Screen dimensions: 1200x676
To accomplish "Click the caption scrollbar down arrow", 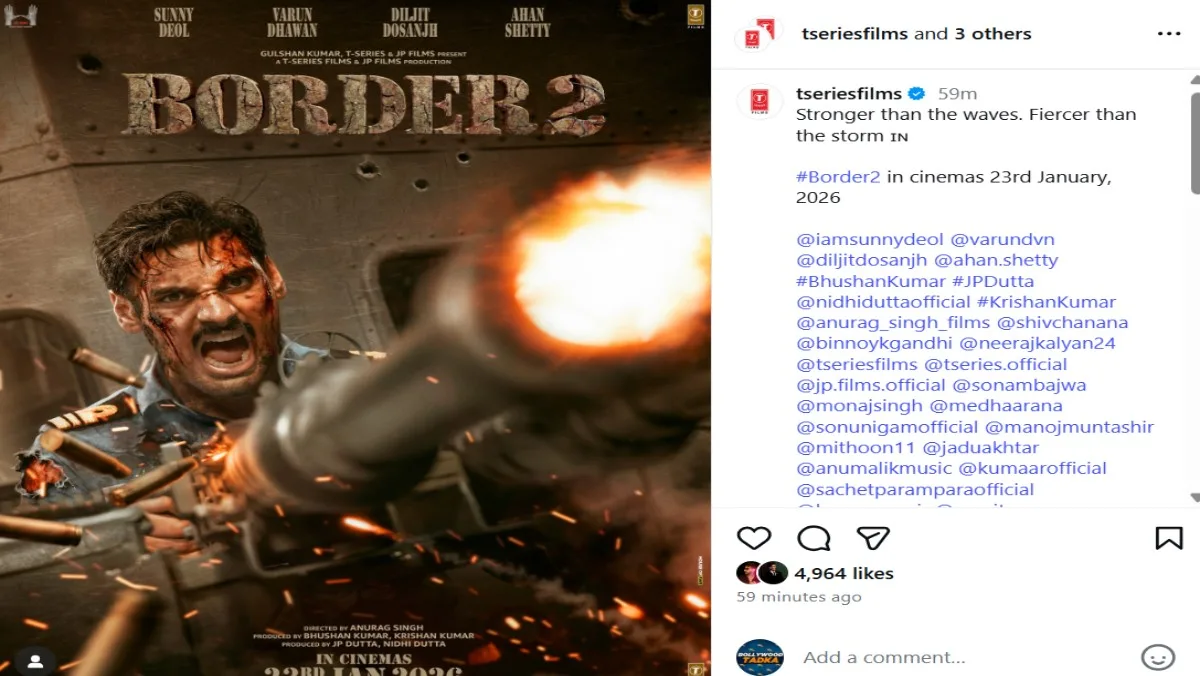I will pyautogui.click(x=1195, y=498).
